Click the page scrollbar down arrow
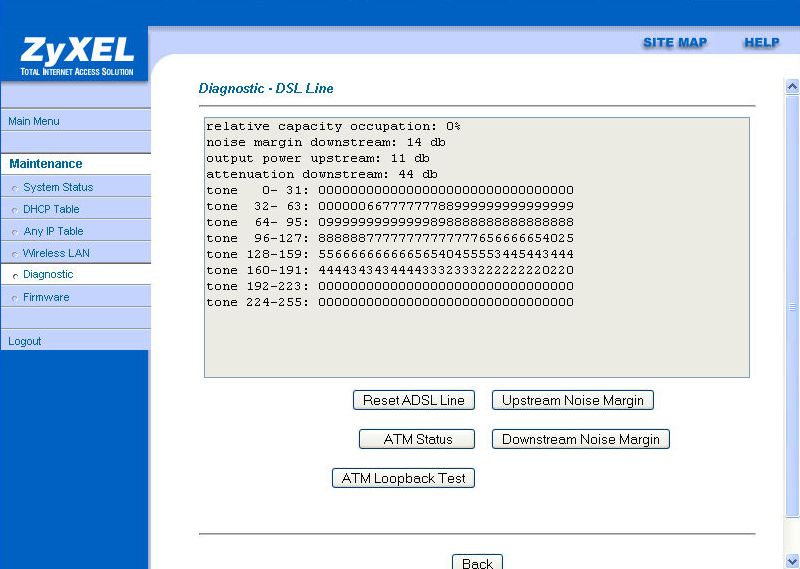Image resolution: width=800 pixels, height=569 pixels. click(793, 561)
